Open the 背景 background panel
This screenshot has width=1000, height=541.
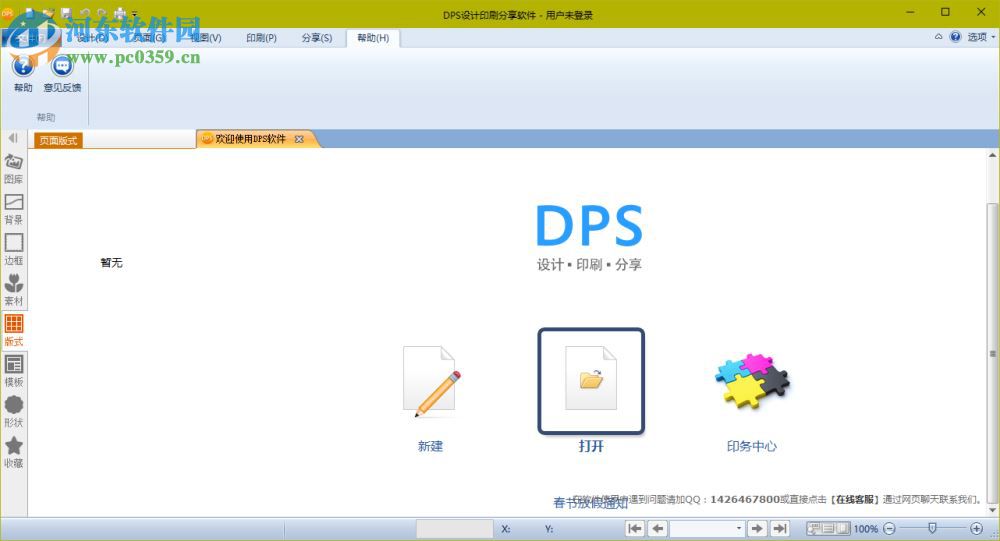tap(13, 209)
